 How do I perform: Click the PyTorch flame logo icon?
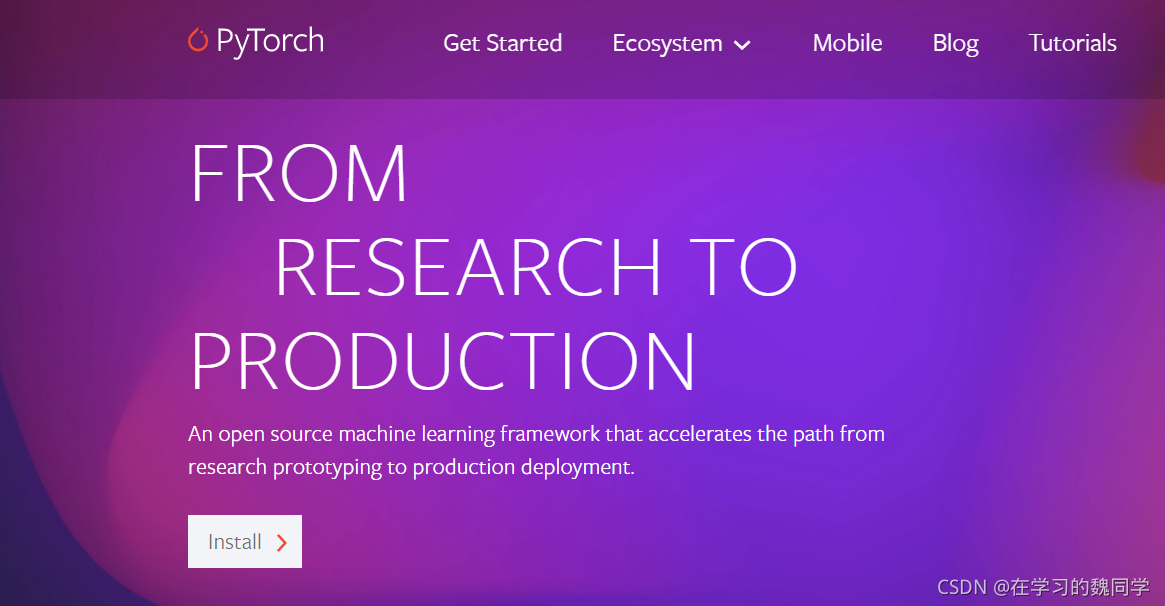point(198,40)
